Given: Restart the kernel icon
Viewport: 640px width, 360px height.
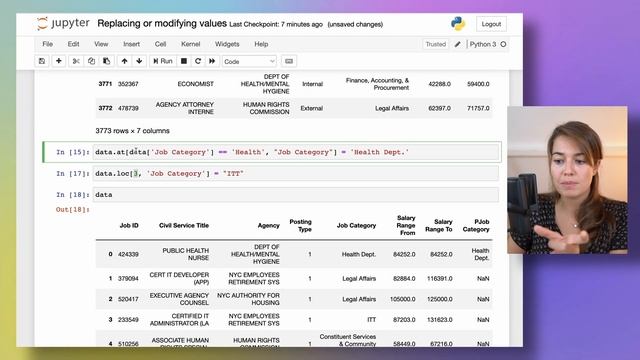Looking at the screenshot, I should point(198,61).
